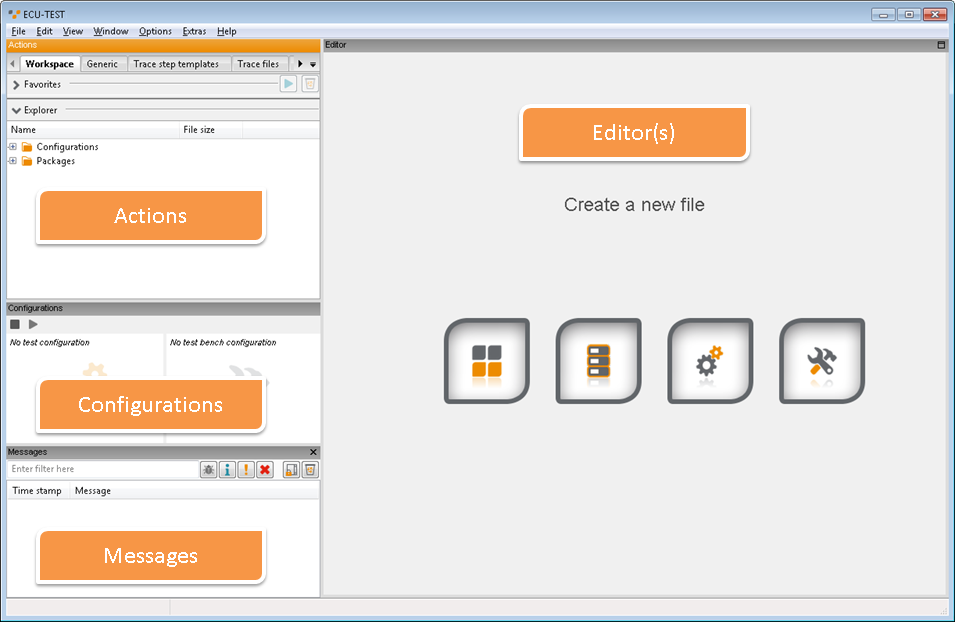The image size is (955, 622).
Task: Expand the Configurations tree node
Action: click(x=13, y=147)
